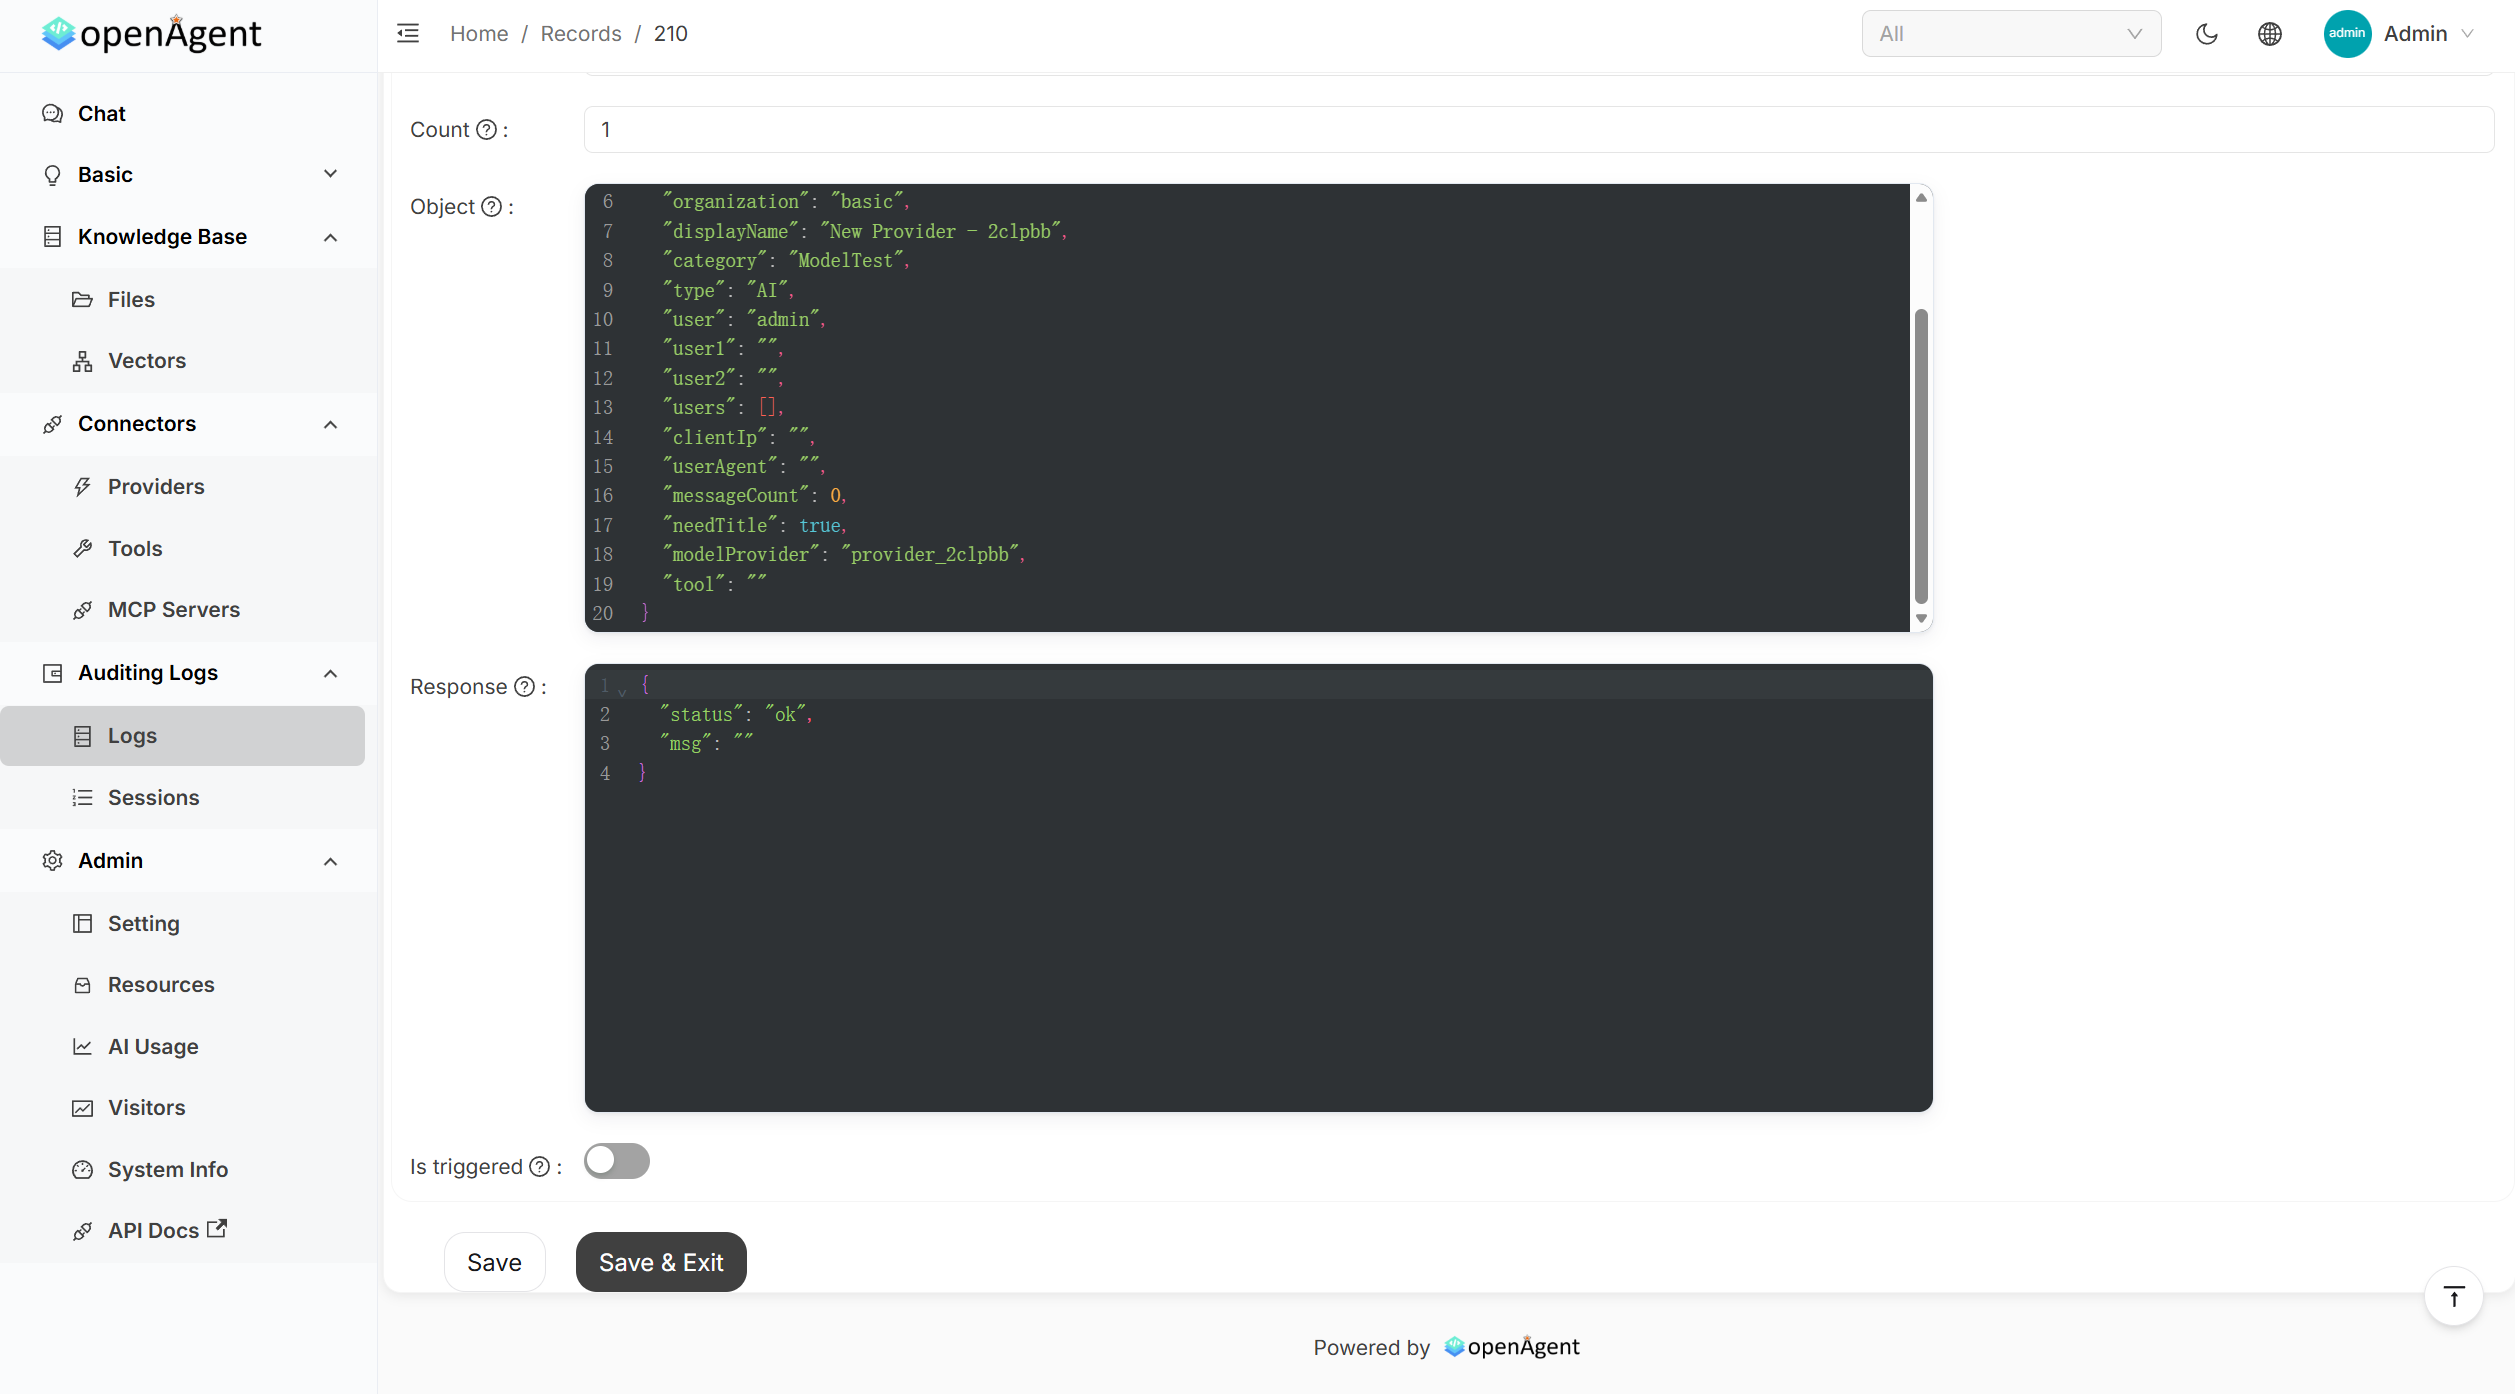
Task: Open the Providers menu item
Action: (156, 487)
